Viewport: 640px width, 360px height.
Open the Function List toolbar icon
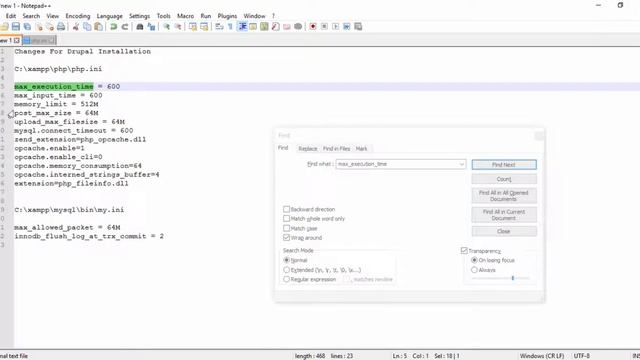276,27
